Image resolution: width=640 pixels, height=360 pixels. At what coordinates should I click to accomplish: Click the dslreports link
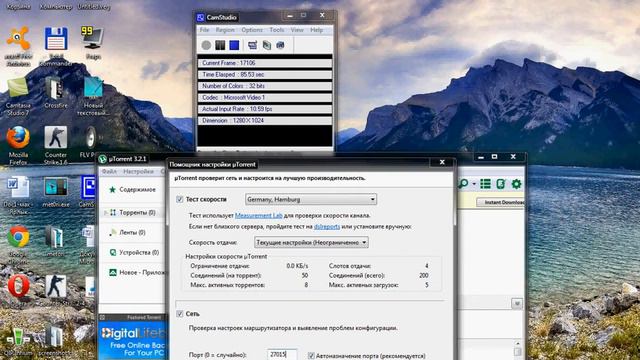pyautogui.click(x=327, y=226)
